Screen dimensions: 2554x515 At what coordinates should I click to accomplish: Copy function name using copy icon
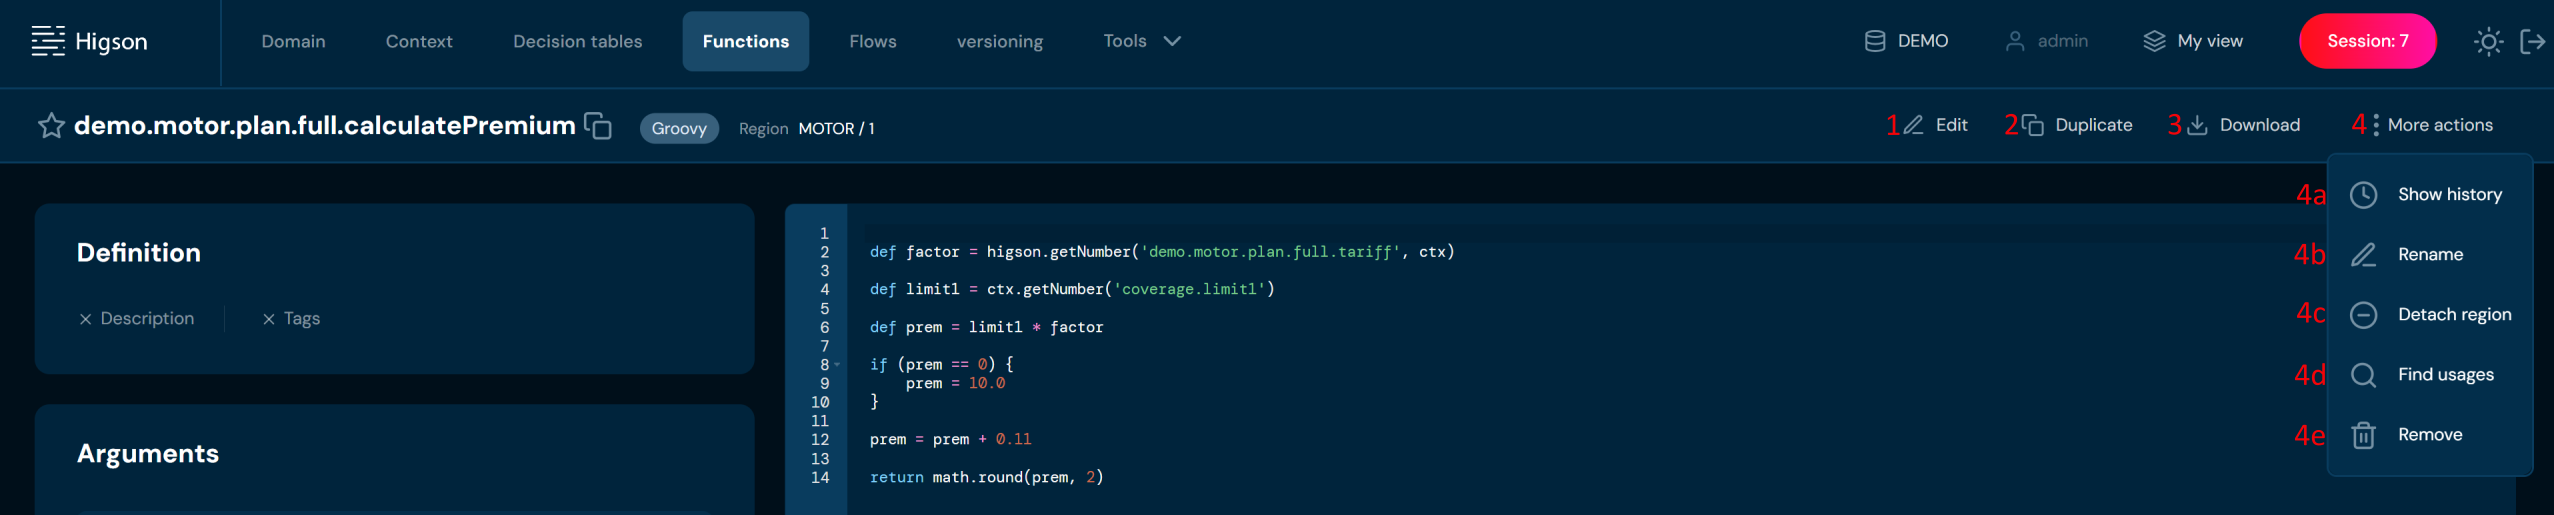[x=598, y=126]
